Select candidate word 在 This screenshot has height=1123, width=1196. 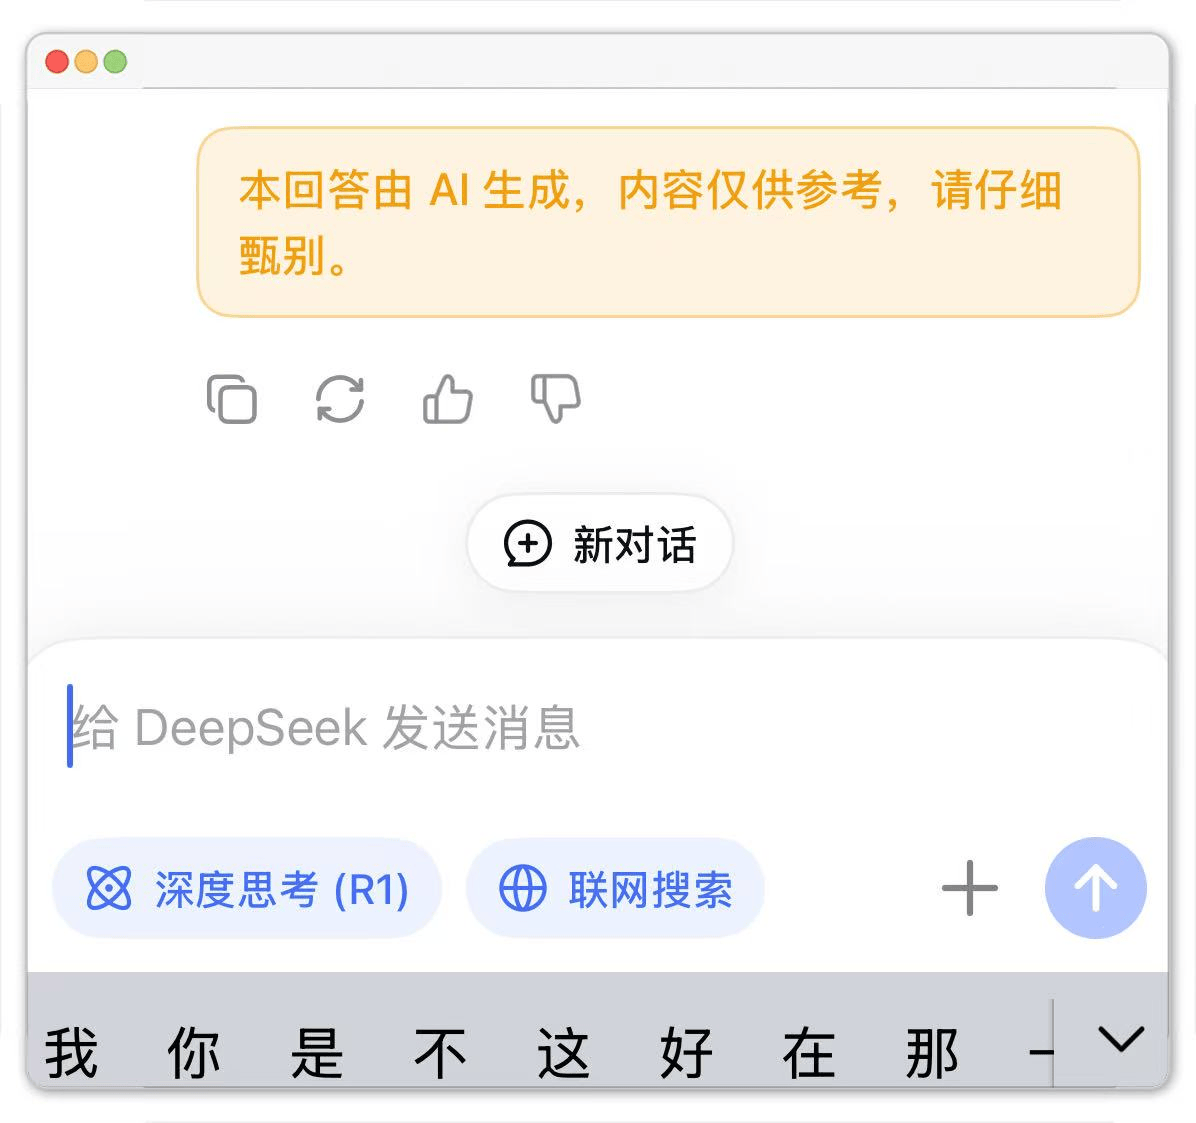(809, 1053)
